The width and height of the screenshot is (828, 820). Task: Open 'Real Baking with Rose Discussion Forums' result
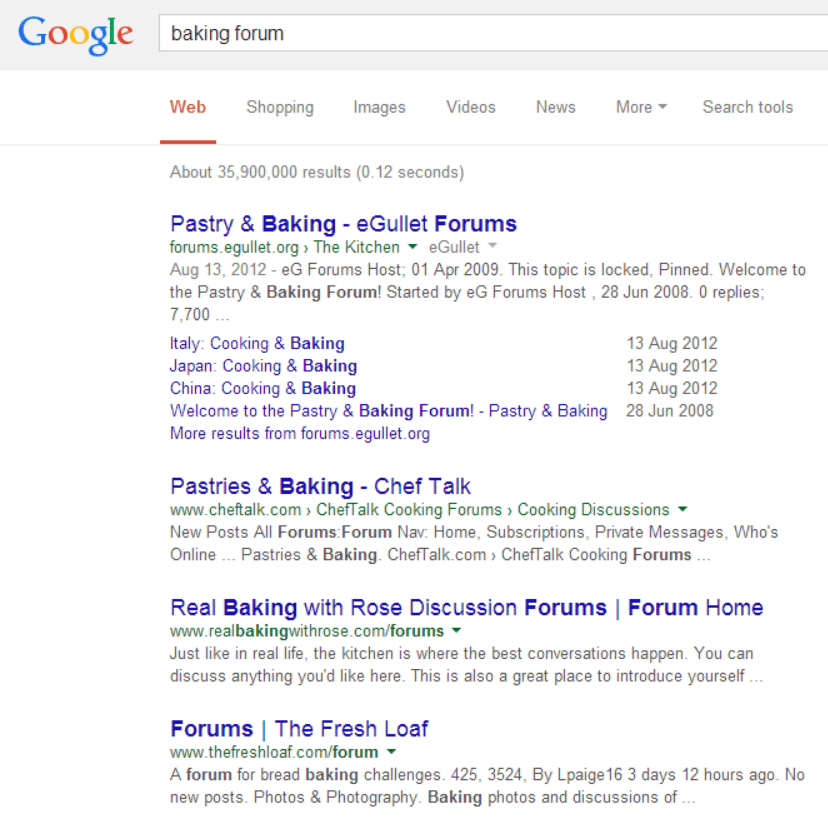pyautogui.click(x=467, y=608)
